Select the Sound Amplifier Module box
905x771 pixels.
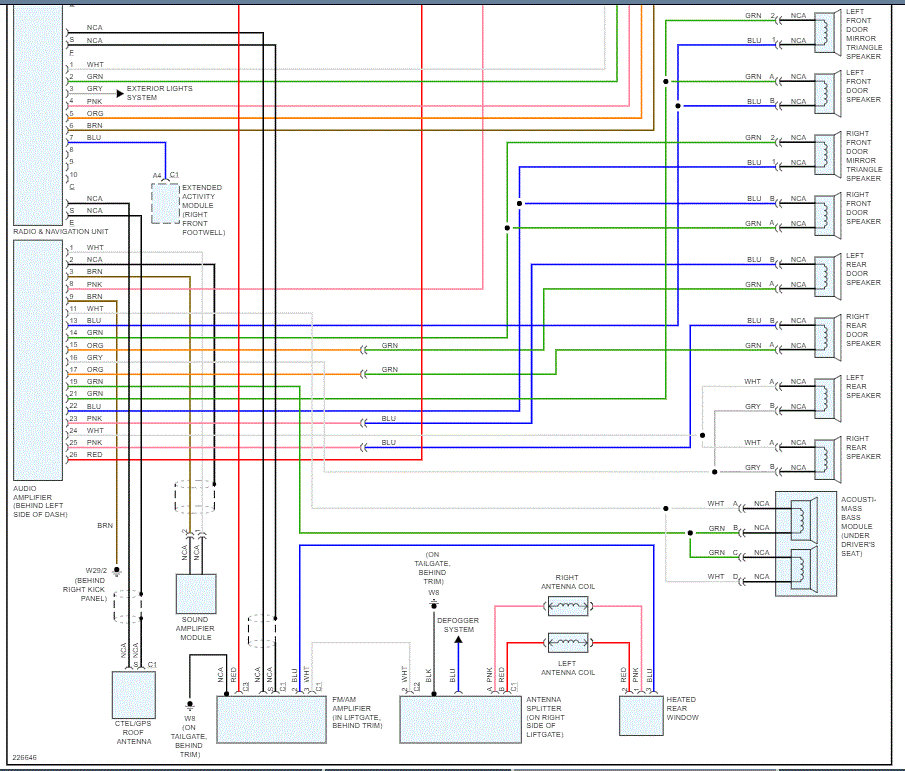click(196, 594)
